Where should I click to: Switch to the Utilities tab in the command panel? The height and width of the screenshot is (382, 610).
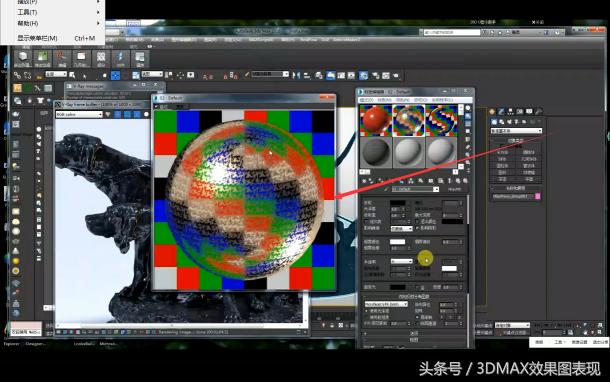(x=538, y=112)
